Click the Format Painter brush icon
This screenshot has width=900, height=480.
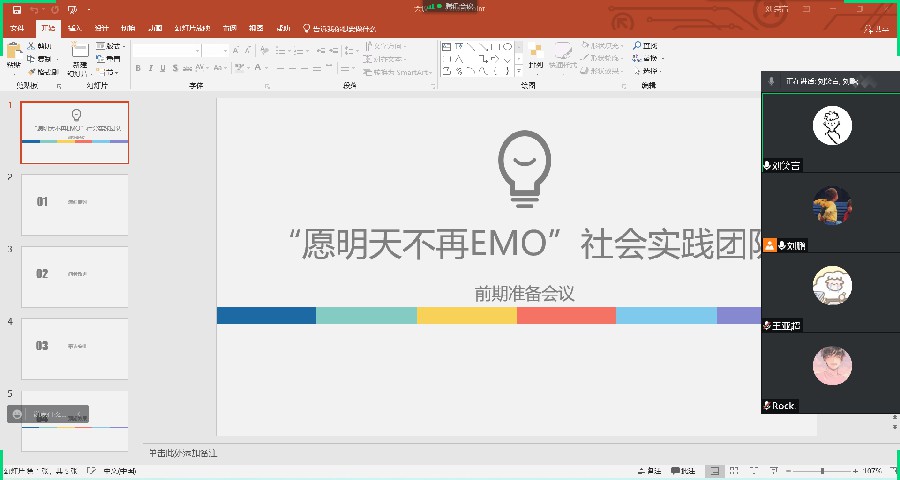pyautogui.click(x=32, y=72)
